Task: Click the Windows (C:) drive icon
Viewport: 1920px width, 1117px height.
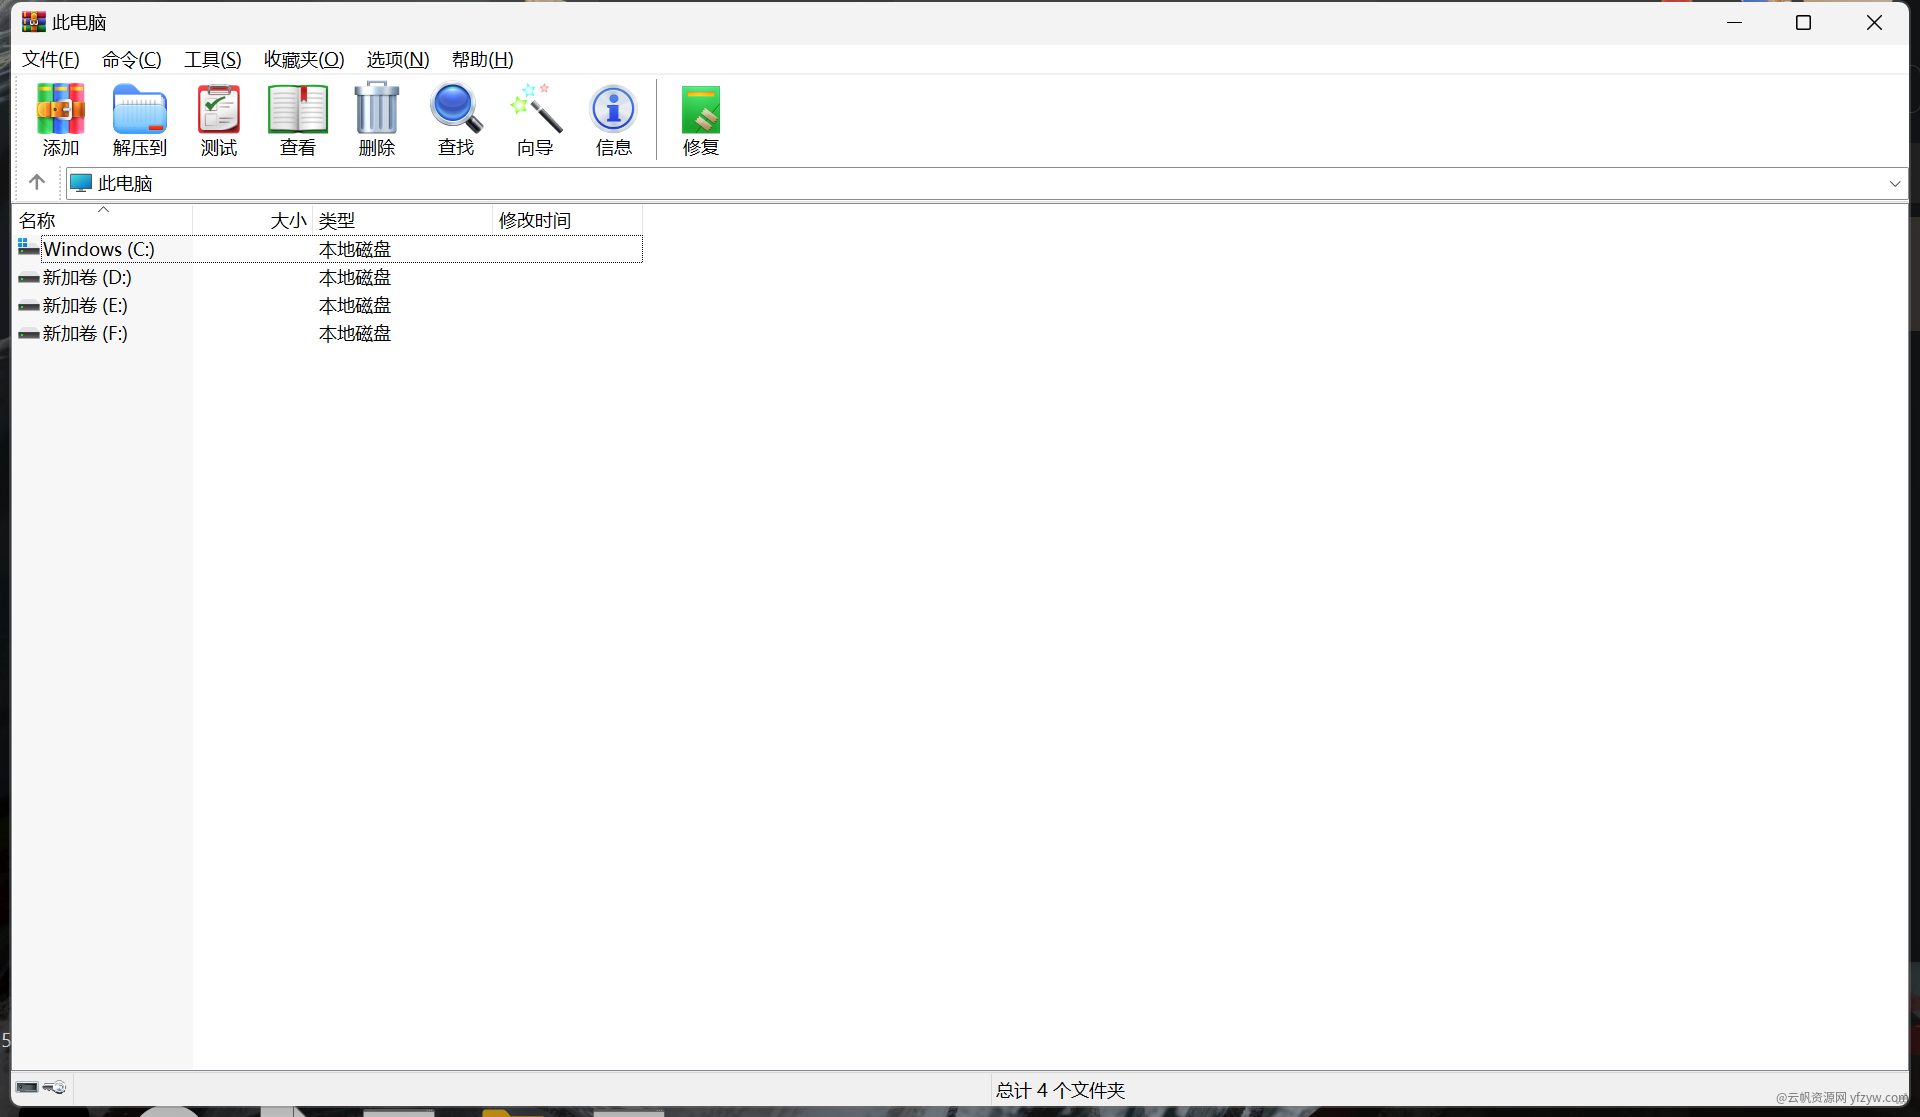Action: coord(29,248)
